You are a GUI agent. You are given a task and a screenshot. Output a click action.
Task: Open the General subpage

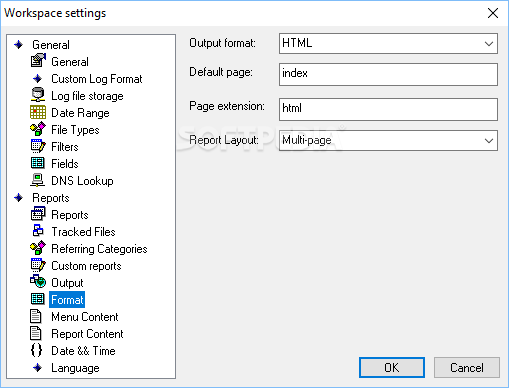tap(70, 62)
